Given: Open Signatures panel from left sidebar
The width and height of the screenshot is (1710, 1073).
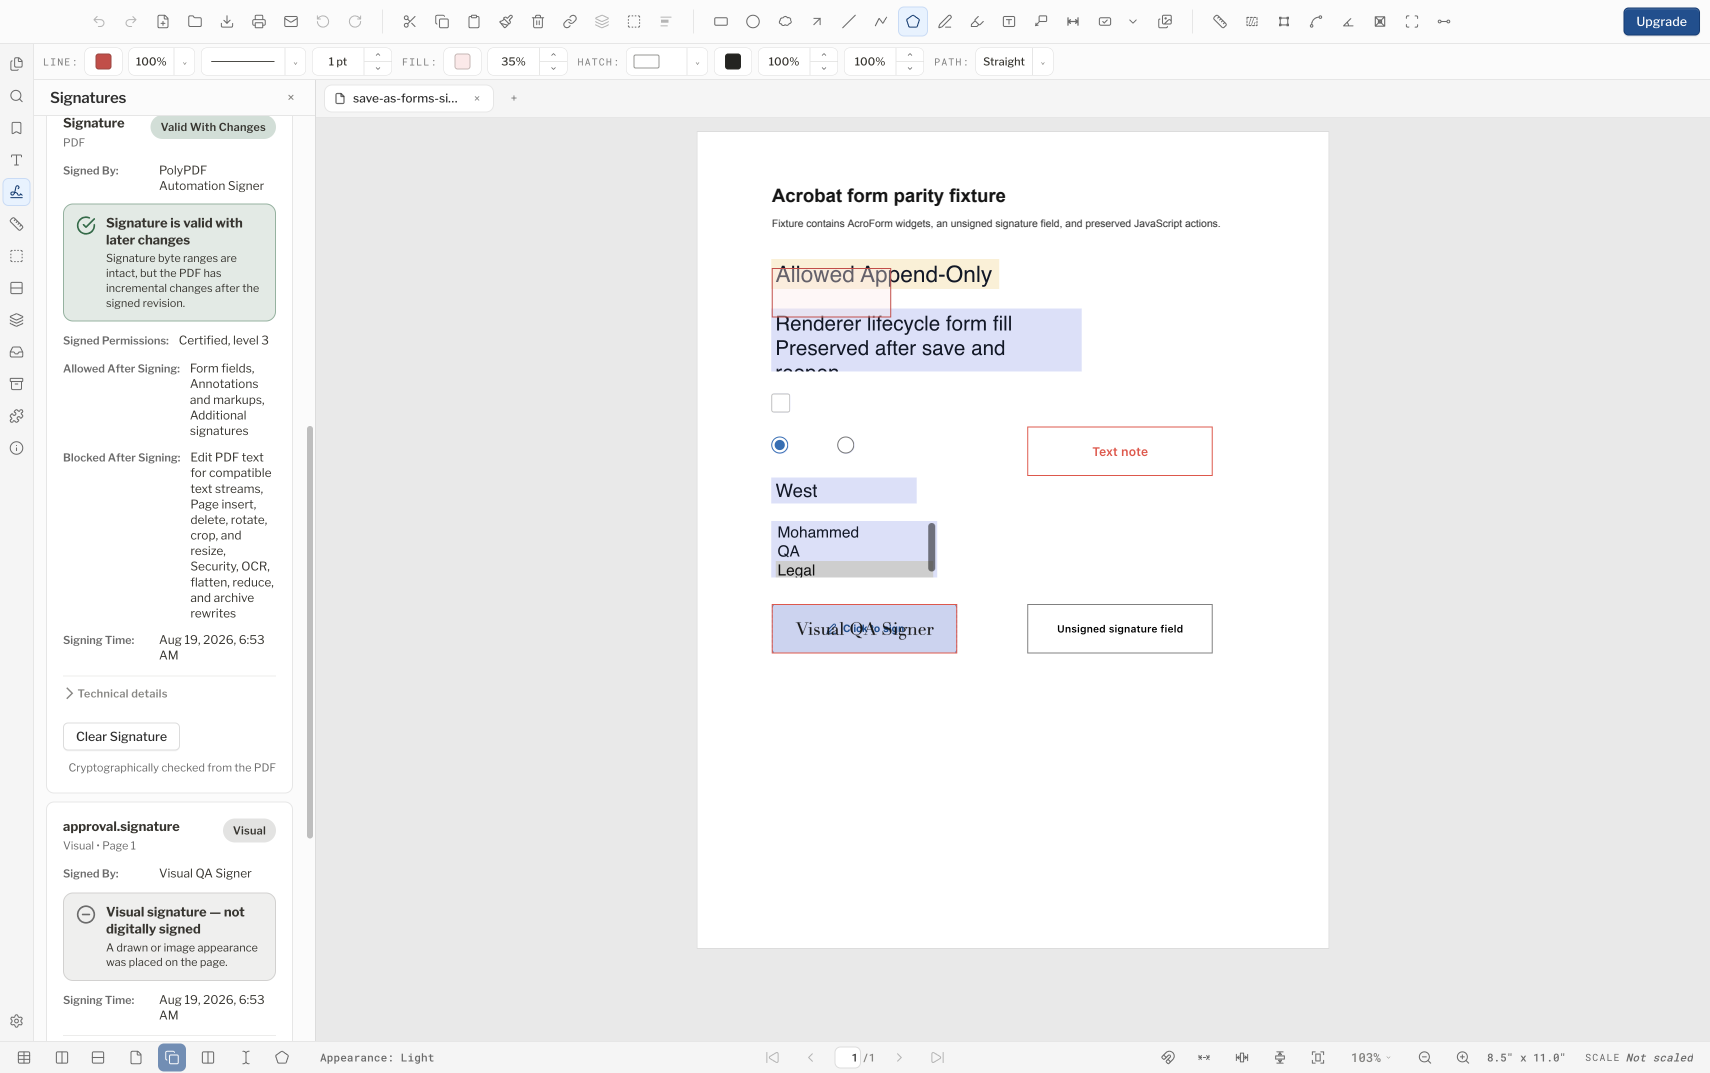Looking at the screenshot, I should coord(16,192).
